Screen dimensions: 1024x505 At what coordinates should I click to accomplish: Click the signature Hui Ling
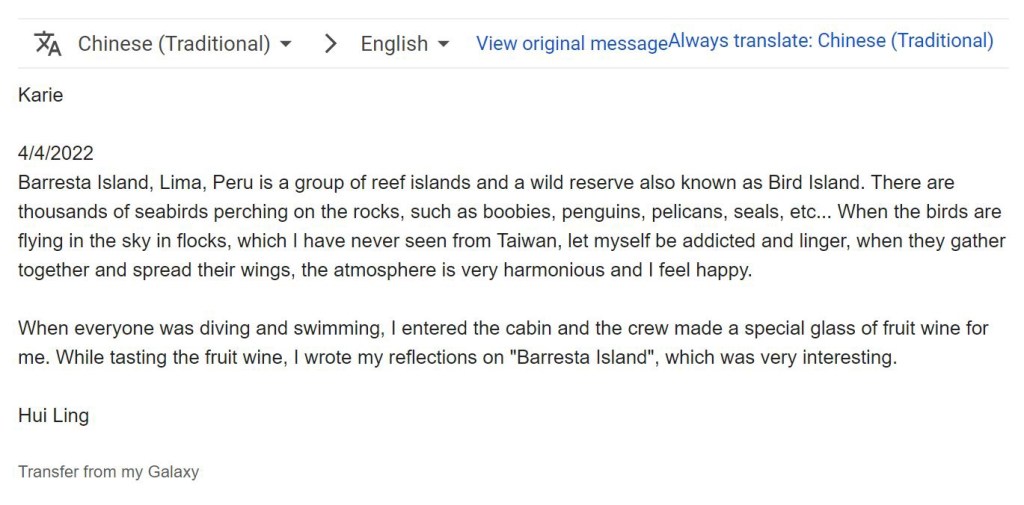tap(53, 416)
